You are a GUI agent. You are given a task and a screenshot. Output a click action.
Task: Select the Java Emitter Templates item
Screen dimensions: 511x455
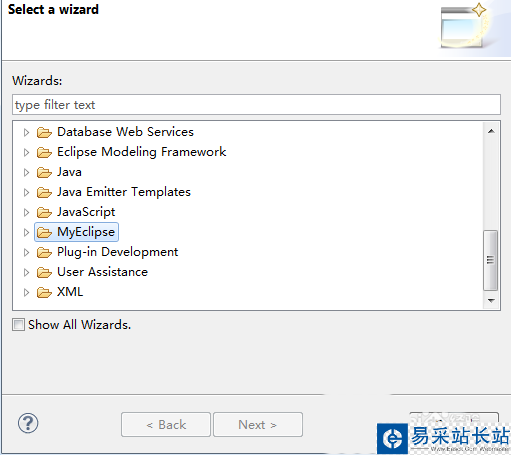[124, 192]
